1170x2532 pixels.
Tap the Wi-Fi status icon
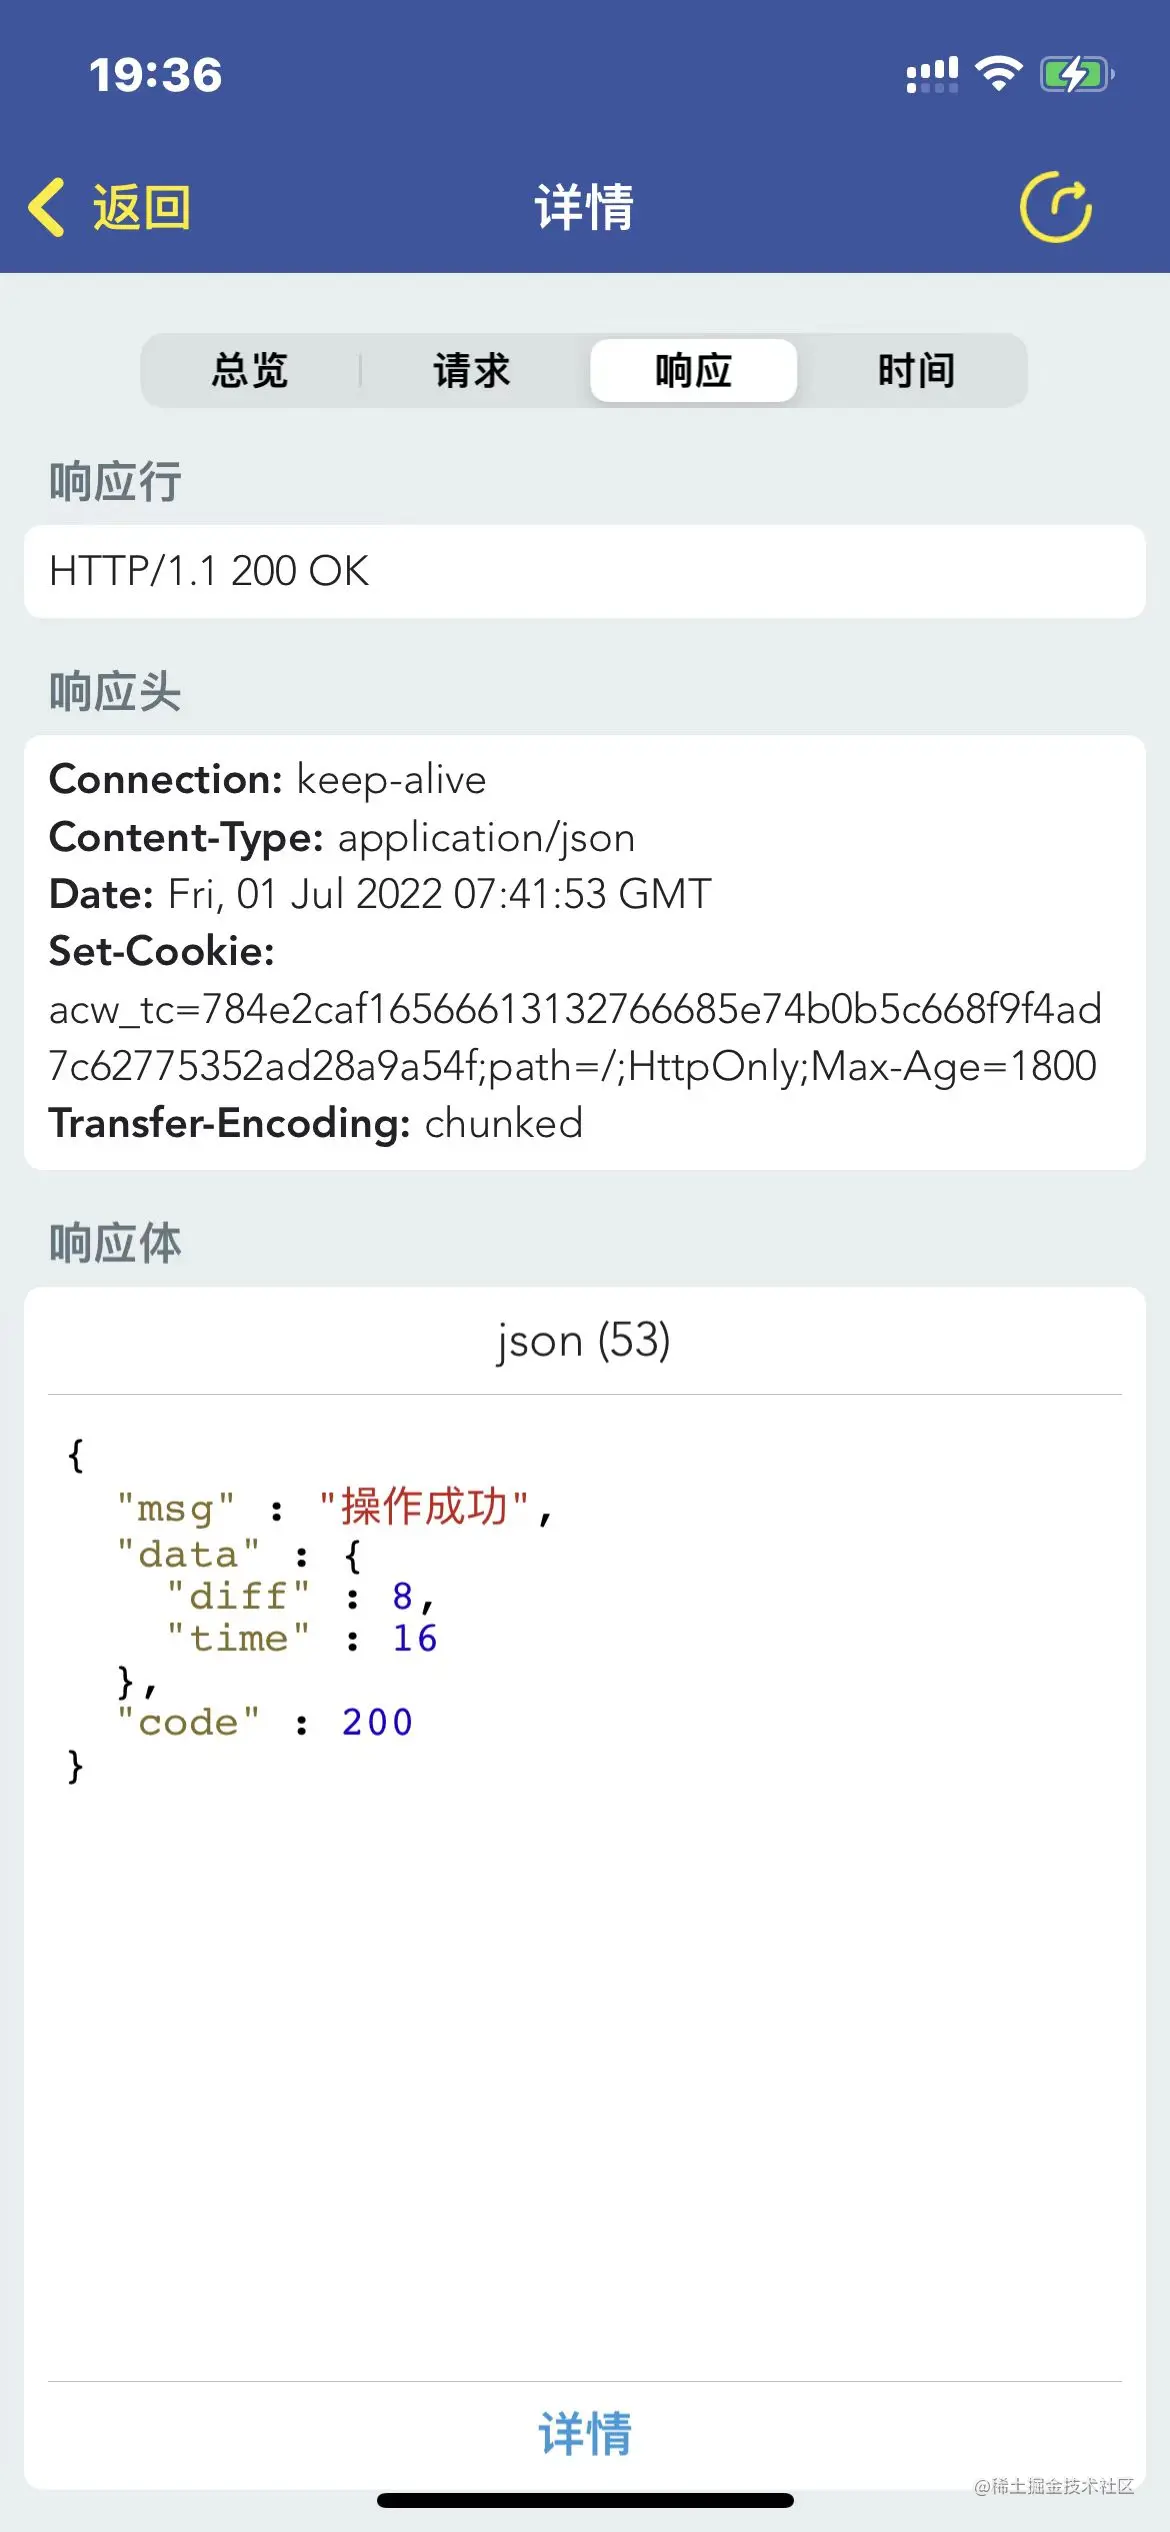998,74
